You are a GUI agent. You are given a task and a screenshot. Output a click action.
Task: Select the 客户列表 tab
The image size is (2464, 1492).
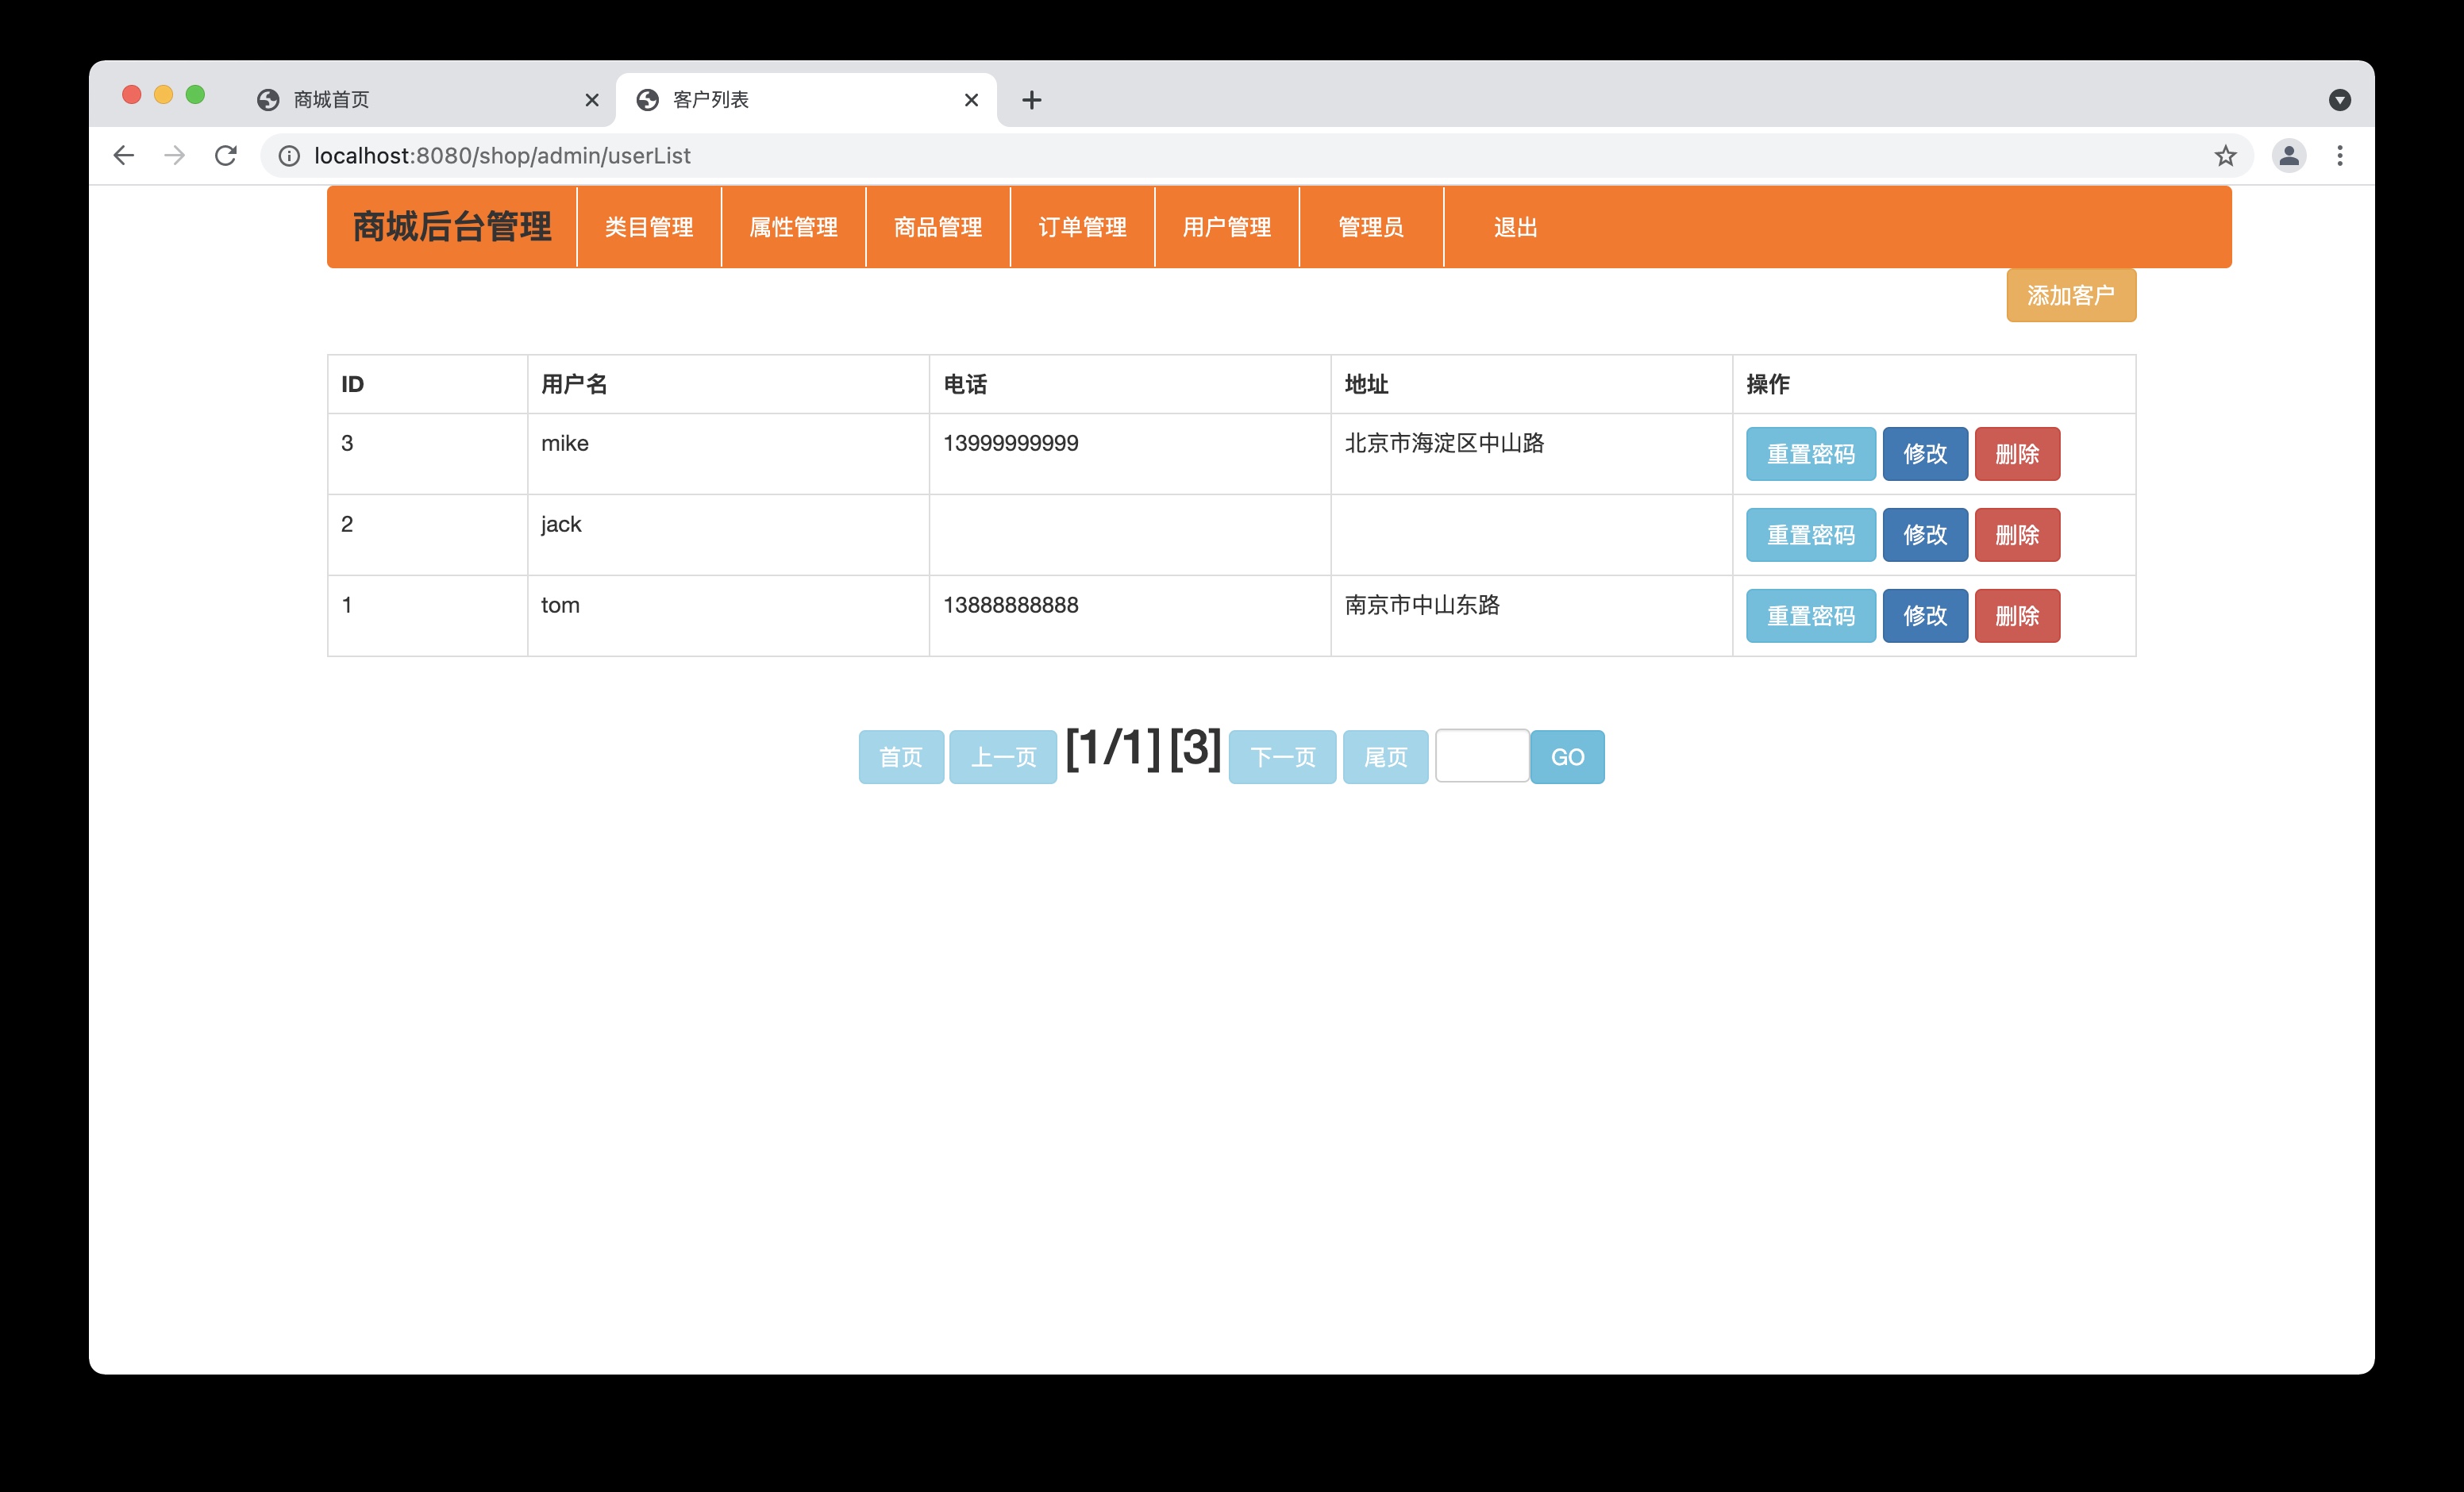pyautogui.click(x=806, y=100)
